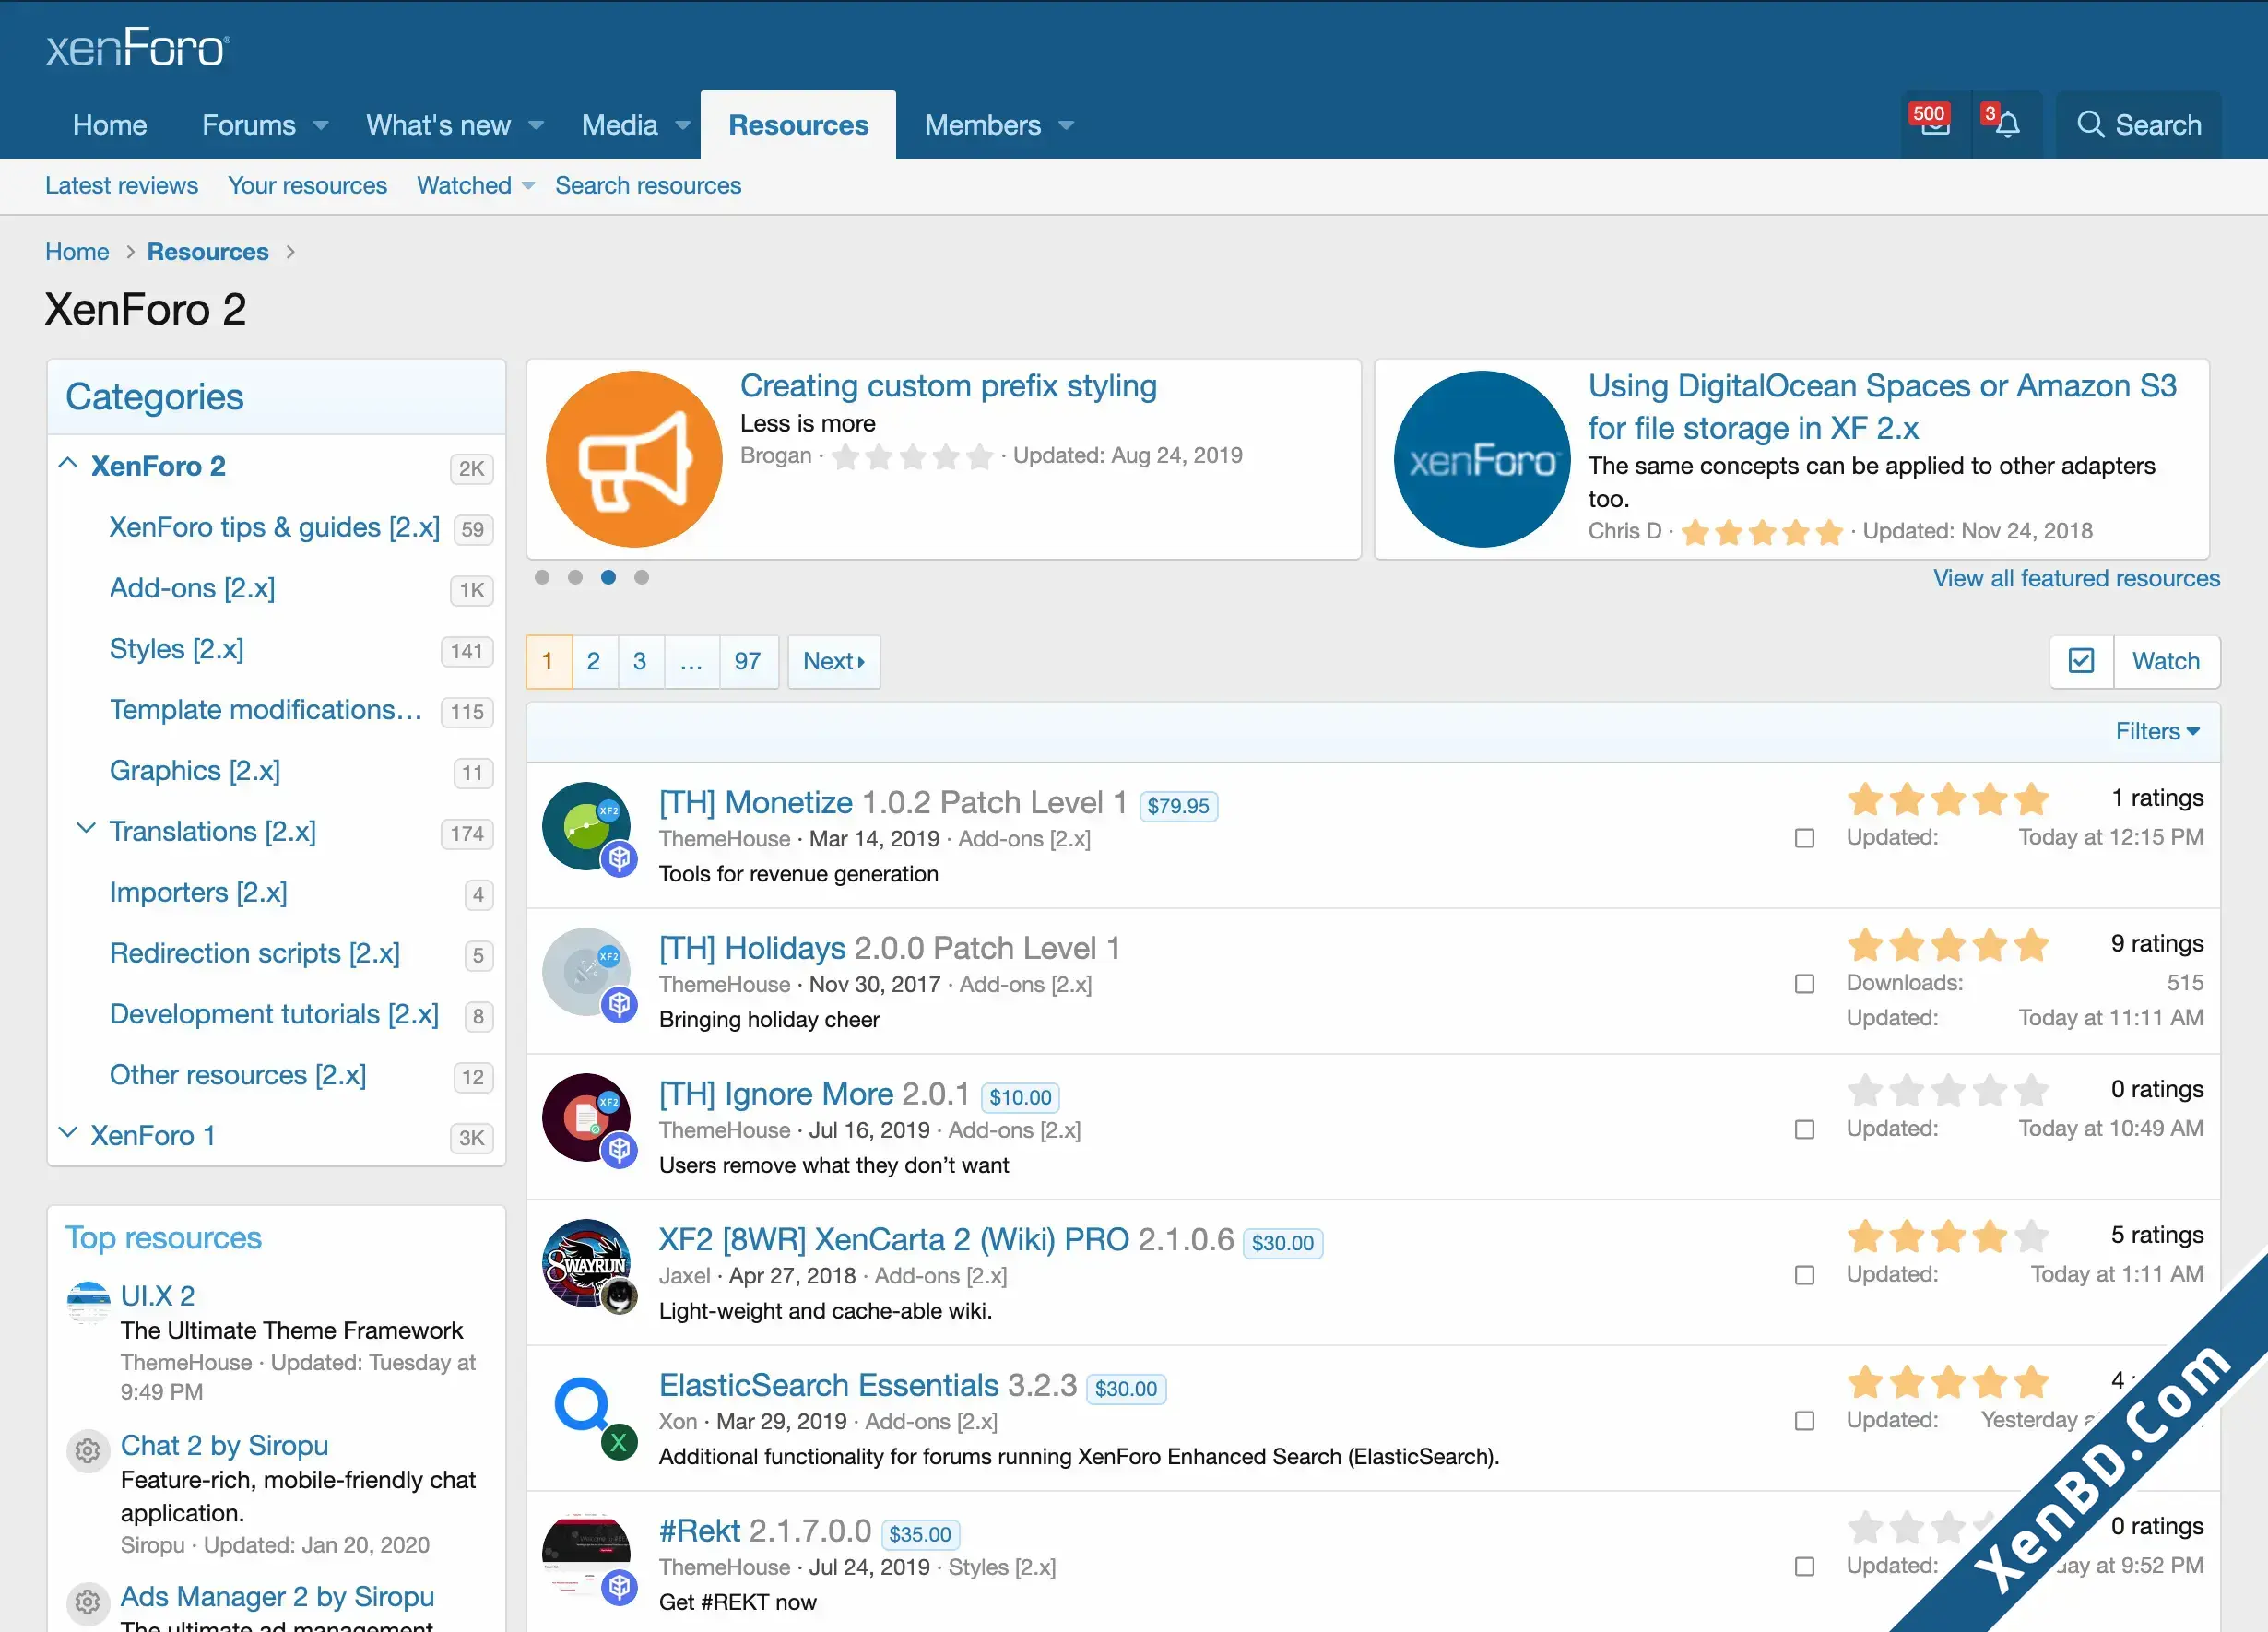Open Add-ons [2.x] category
The height and width of the screenshot is (1632, 2268).
[x=192, y=587]
